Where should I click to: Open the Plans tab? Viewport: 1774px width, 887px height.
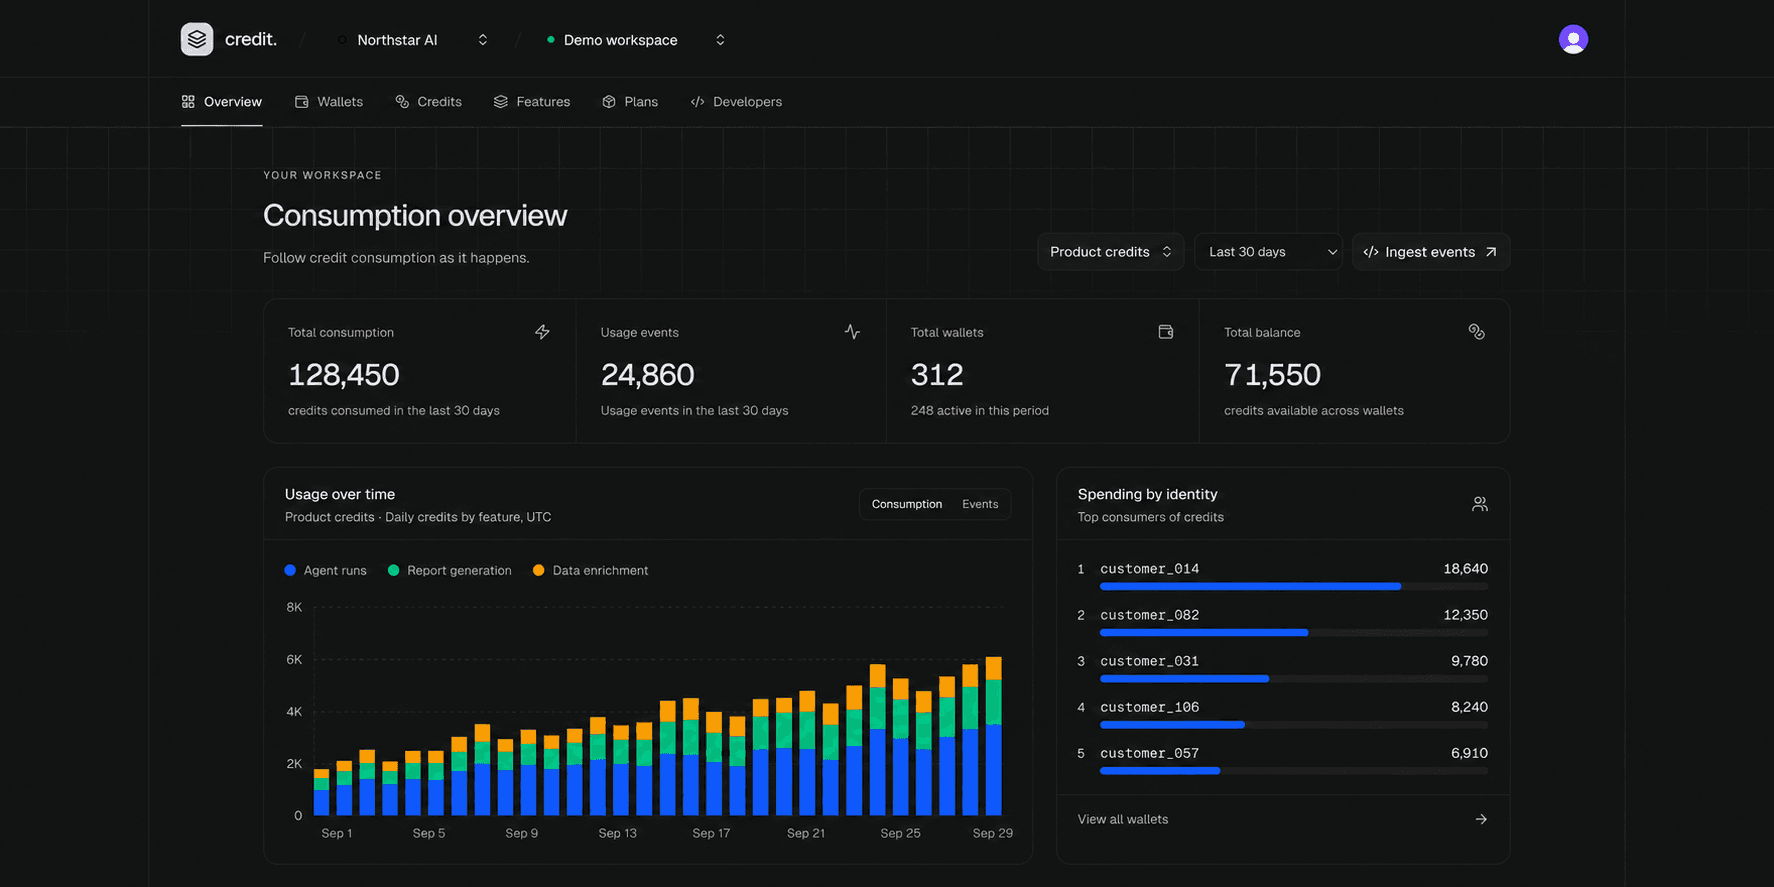630,102
